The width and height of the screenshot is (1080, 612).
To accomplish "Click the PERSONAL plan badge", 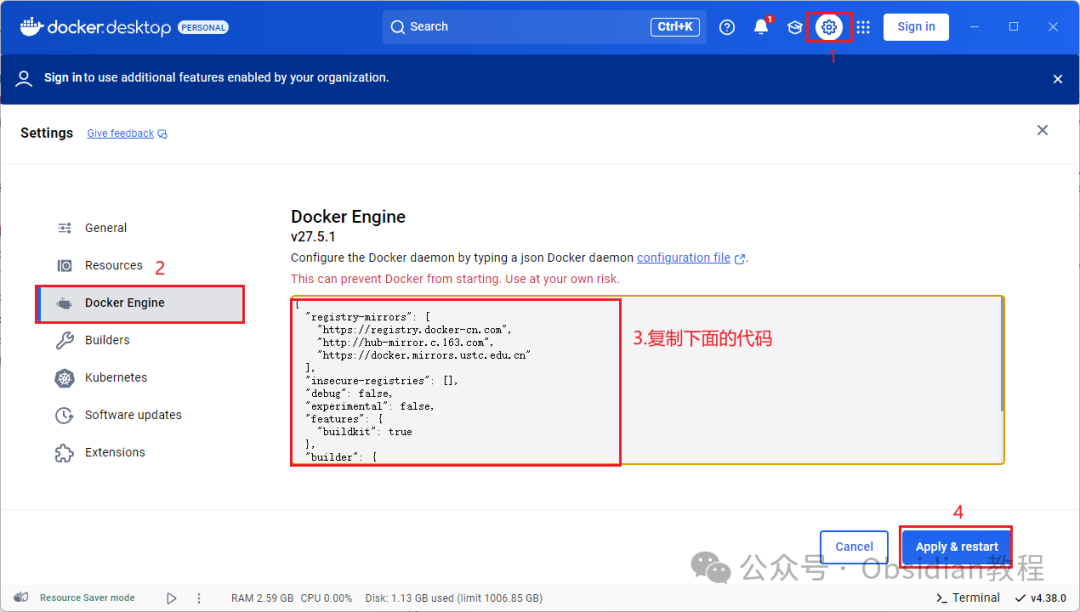I will tap(203, 28).
